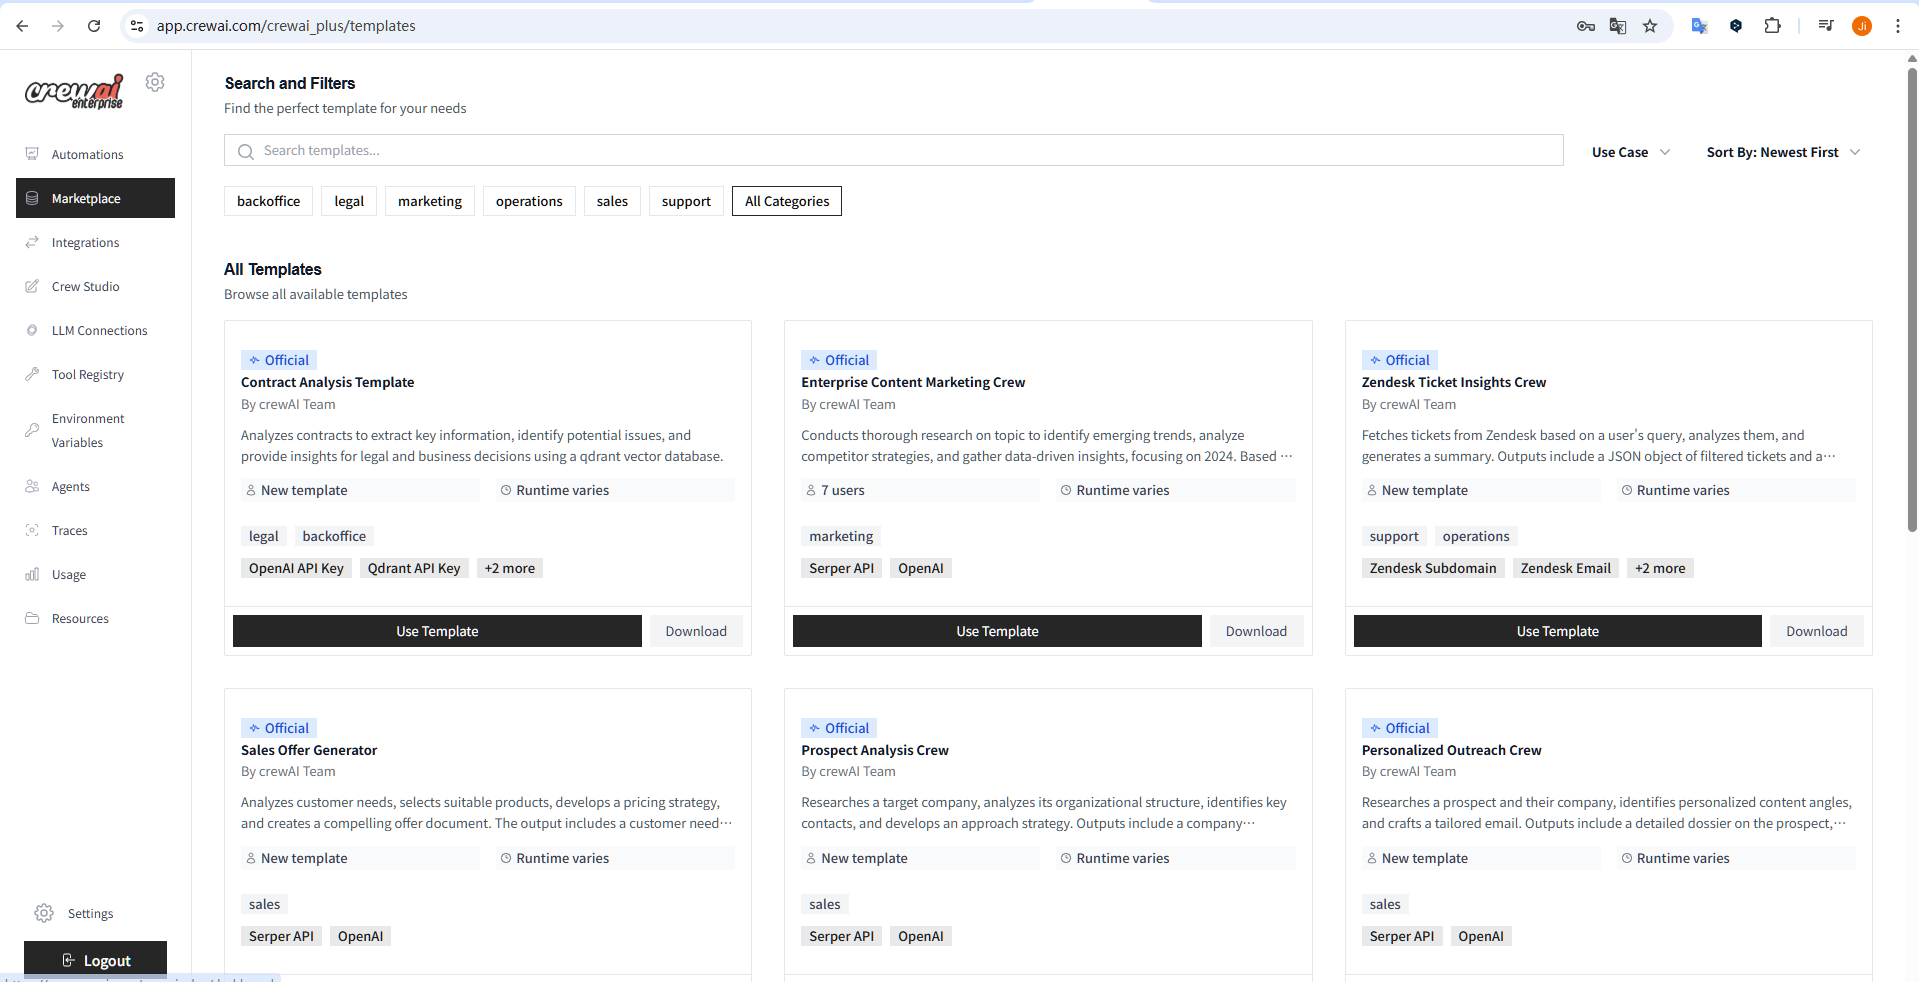Click the media control icon in toolbar

1826,26
